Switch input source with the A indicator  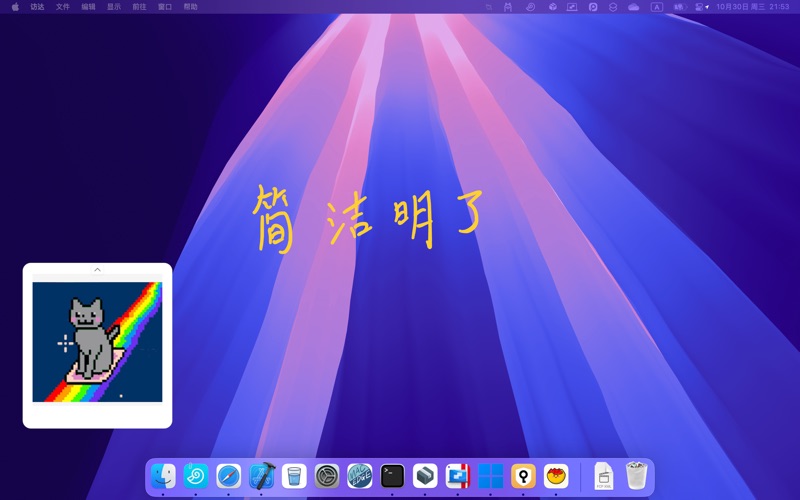[x=657, y=7]
